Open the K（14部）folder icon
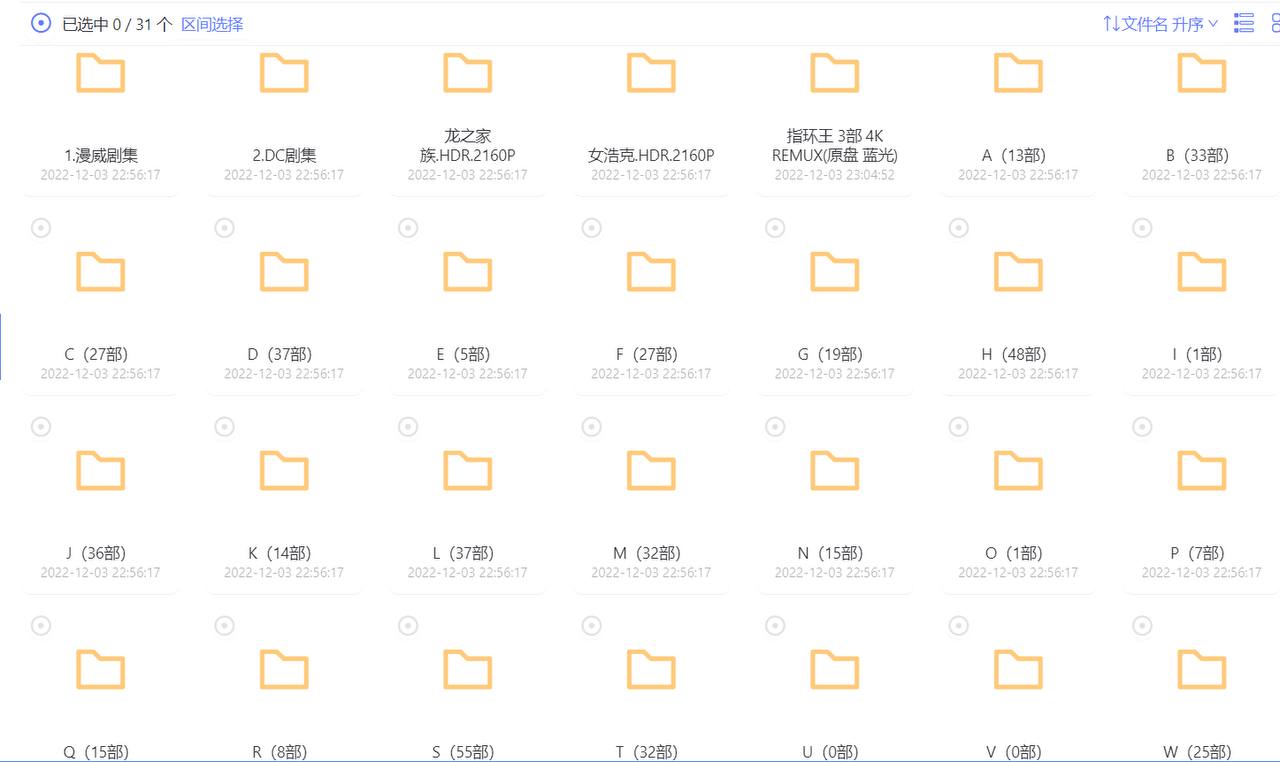Screen dimensions: 1280x762 (284, 470)
